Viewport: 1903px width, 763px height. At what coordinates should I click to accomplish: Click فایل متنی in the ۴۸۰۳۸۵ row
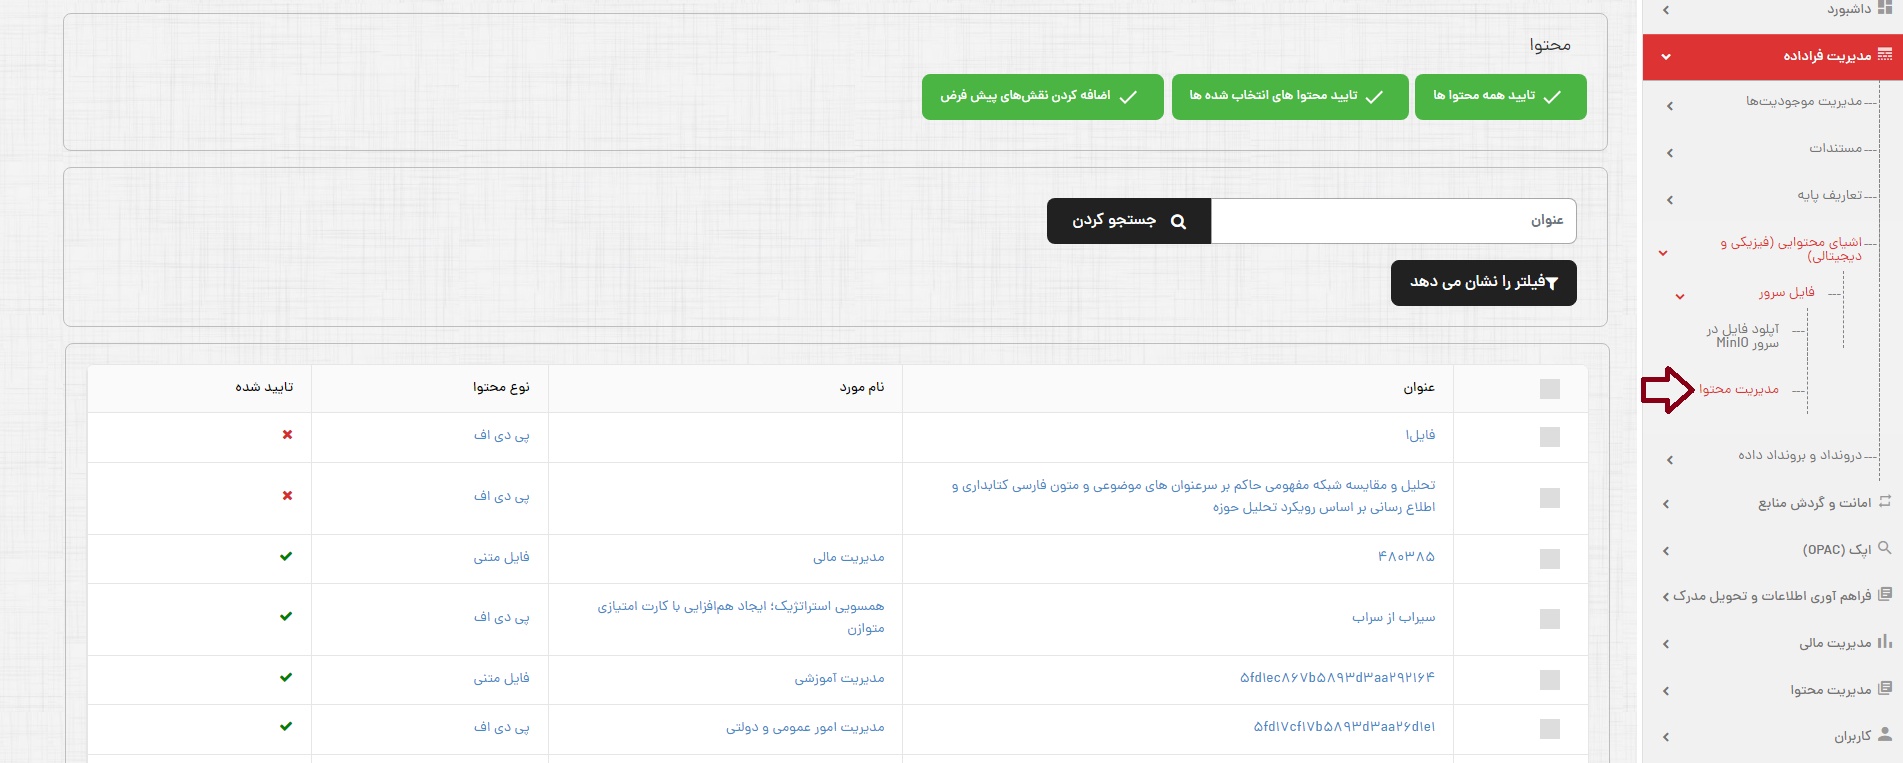pos(502,557)
